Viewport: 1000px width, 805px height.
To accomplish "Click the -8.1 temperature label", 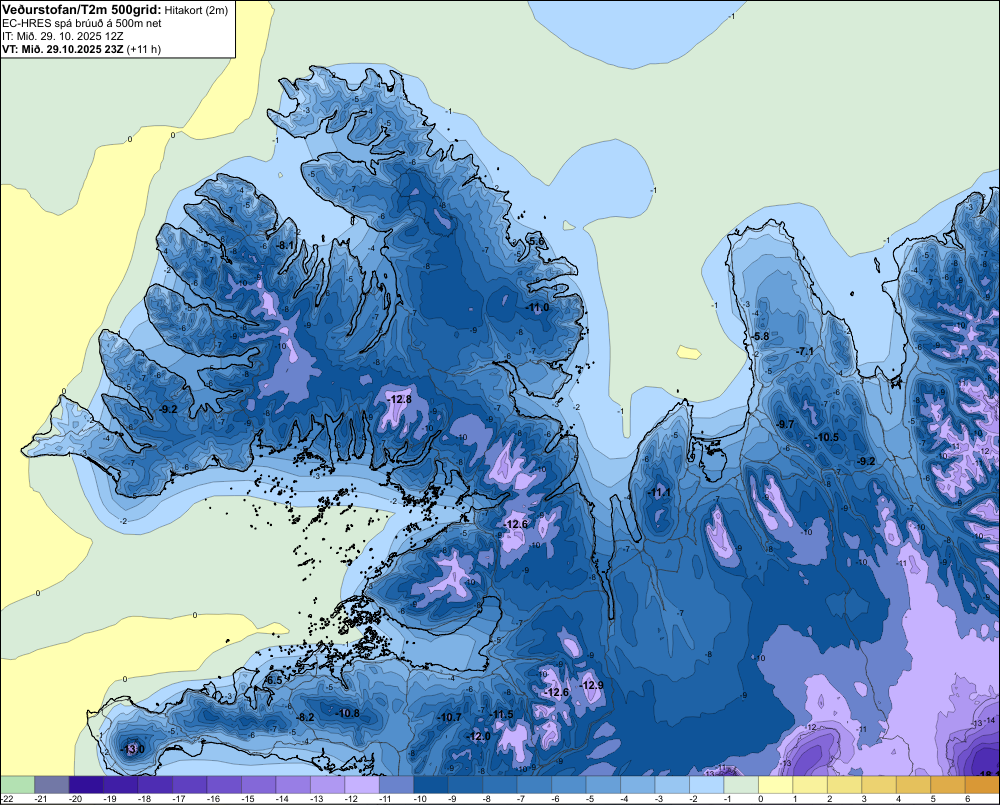I will (285, 246).
